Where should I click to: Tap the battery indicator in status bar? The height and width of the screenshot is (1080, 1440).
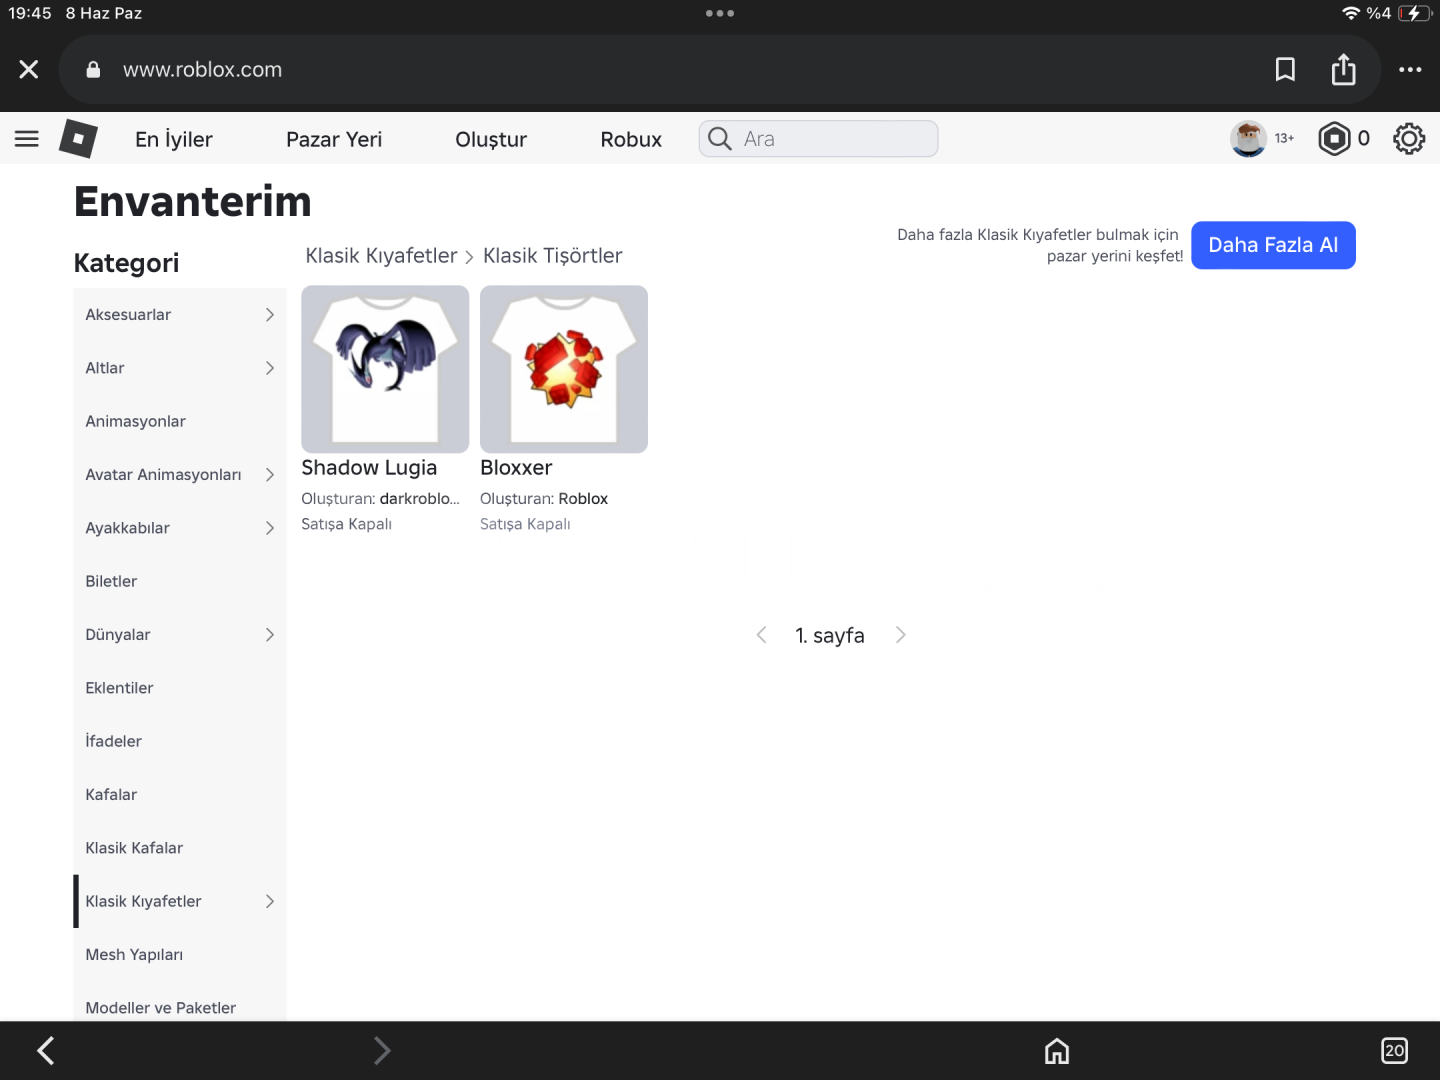pos(1414,13)
